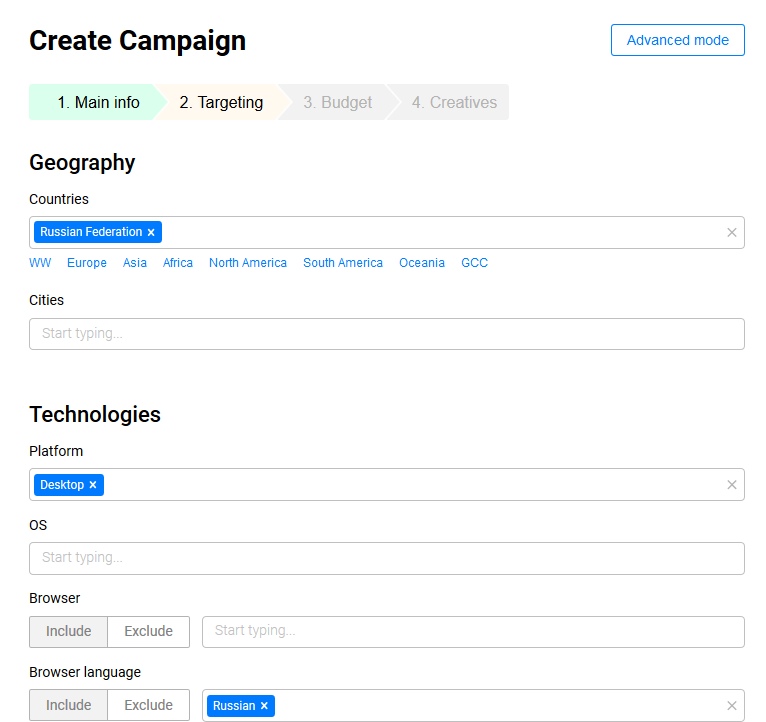Open the Budget step
The image size is (766, 722).
click(x=337, y=102)
